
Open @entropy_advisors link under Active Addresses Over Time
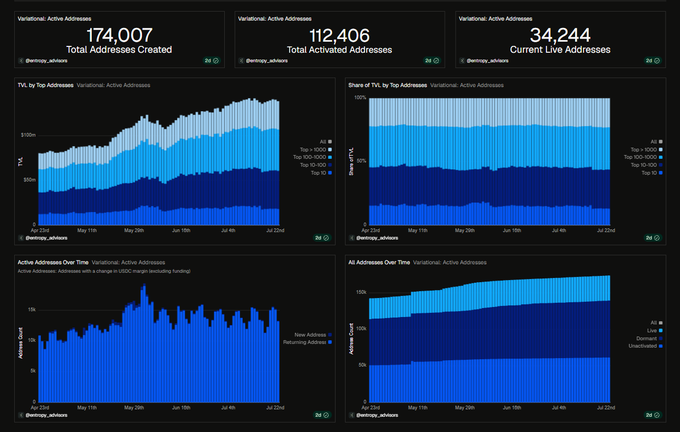(x=46, y=415)
